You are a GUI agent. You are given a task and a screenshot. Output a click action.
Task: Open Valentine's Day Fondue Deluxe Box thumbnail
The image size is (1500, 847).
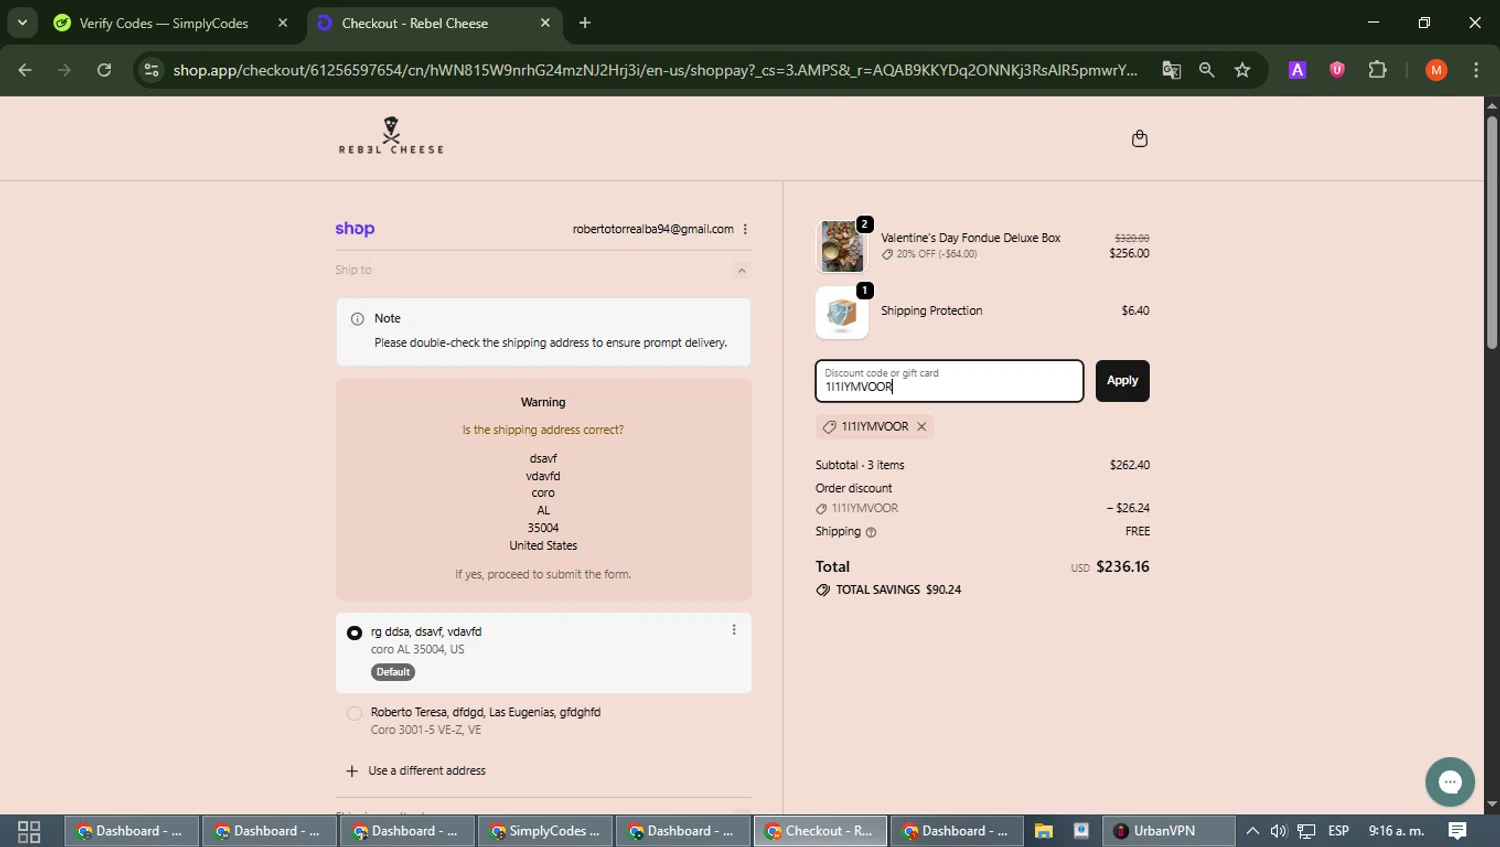coord(842,246)
